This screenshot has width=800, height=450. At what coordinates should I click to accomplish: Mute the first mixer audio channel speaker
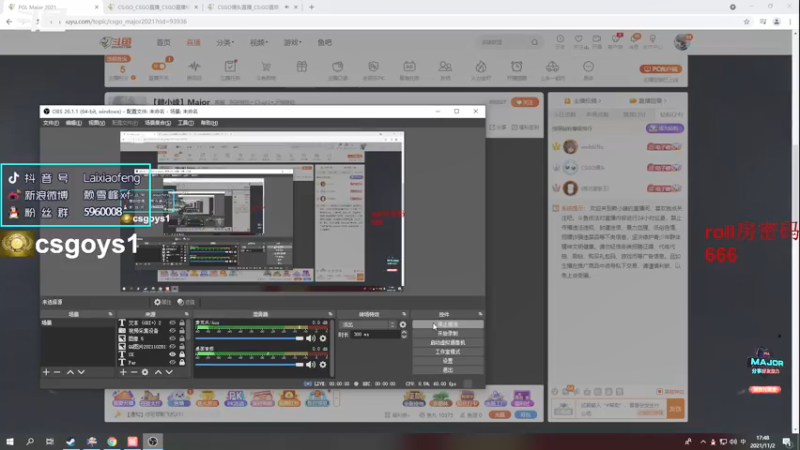point(310,338)
